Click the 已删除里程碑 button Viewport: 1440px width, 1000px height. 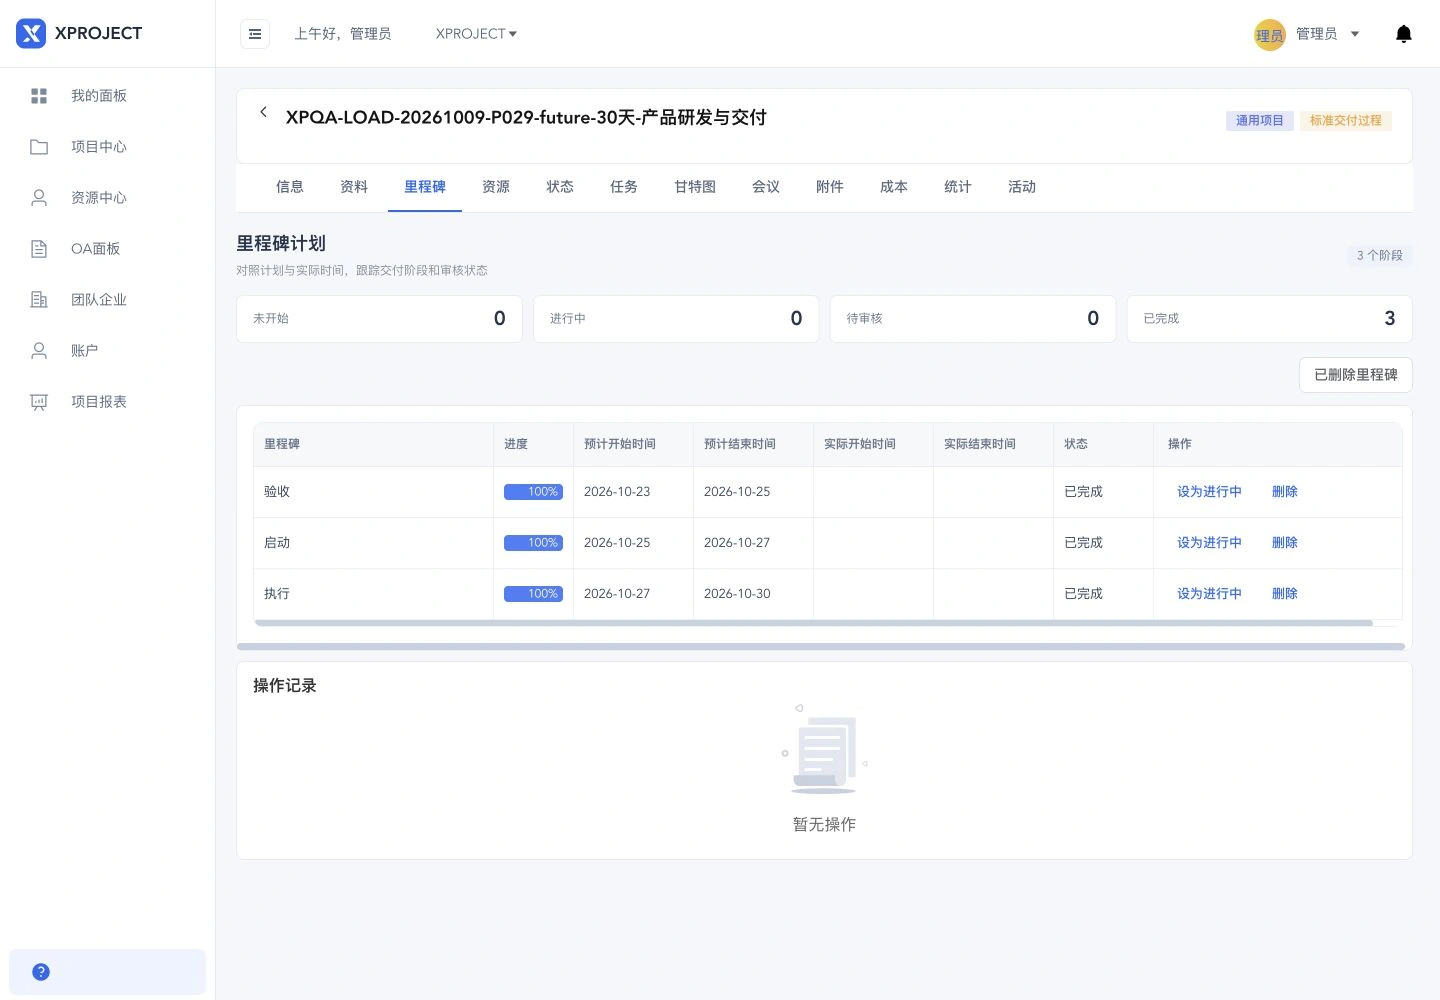tap(1356, 375)
